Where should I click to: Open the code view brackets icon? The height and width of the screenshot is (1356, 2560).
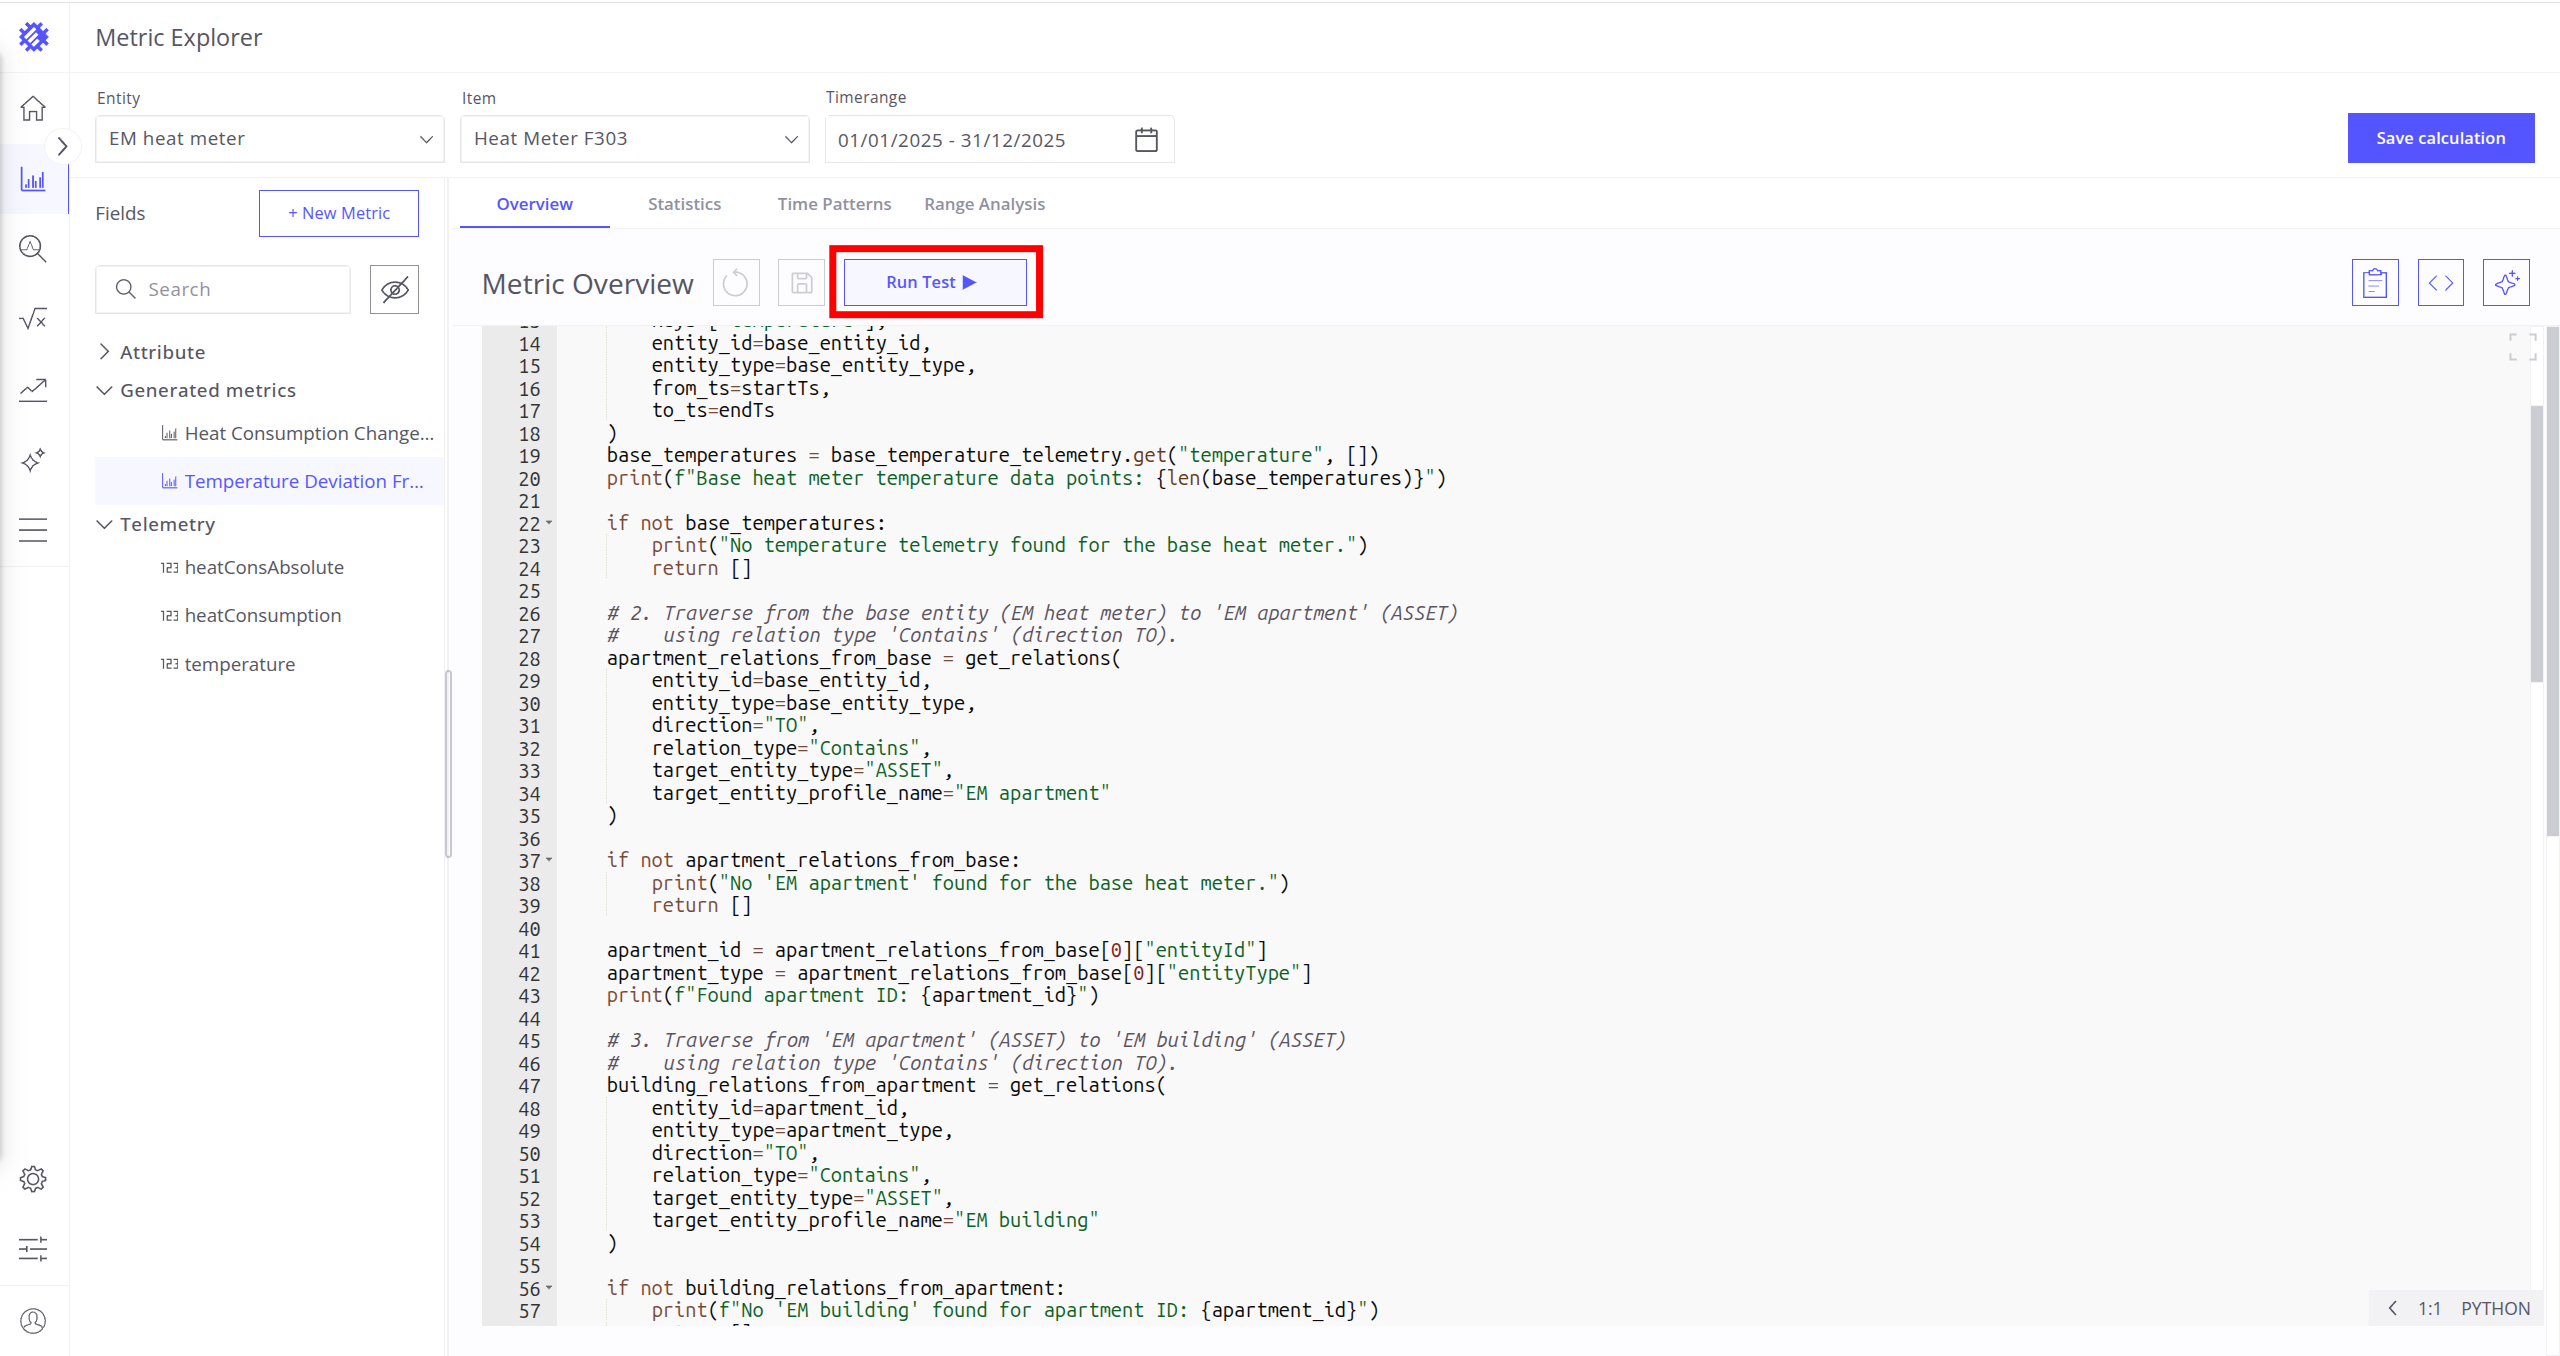[2440, 283]
